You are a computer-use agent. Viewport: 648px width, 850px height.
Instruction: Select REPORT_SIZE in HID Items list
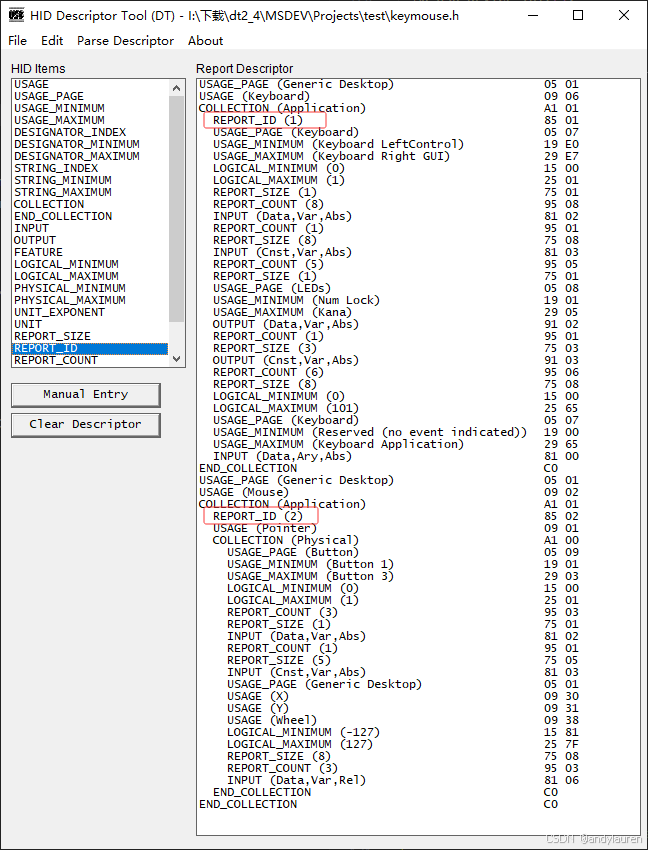click(x=89, y=336)
